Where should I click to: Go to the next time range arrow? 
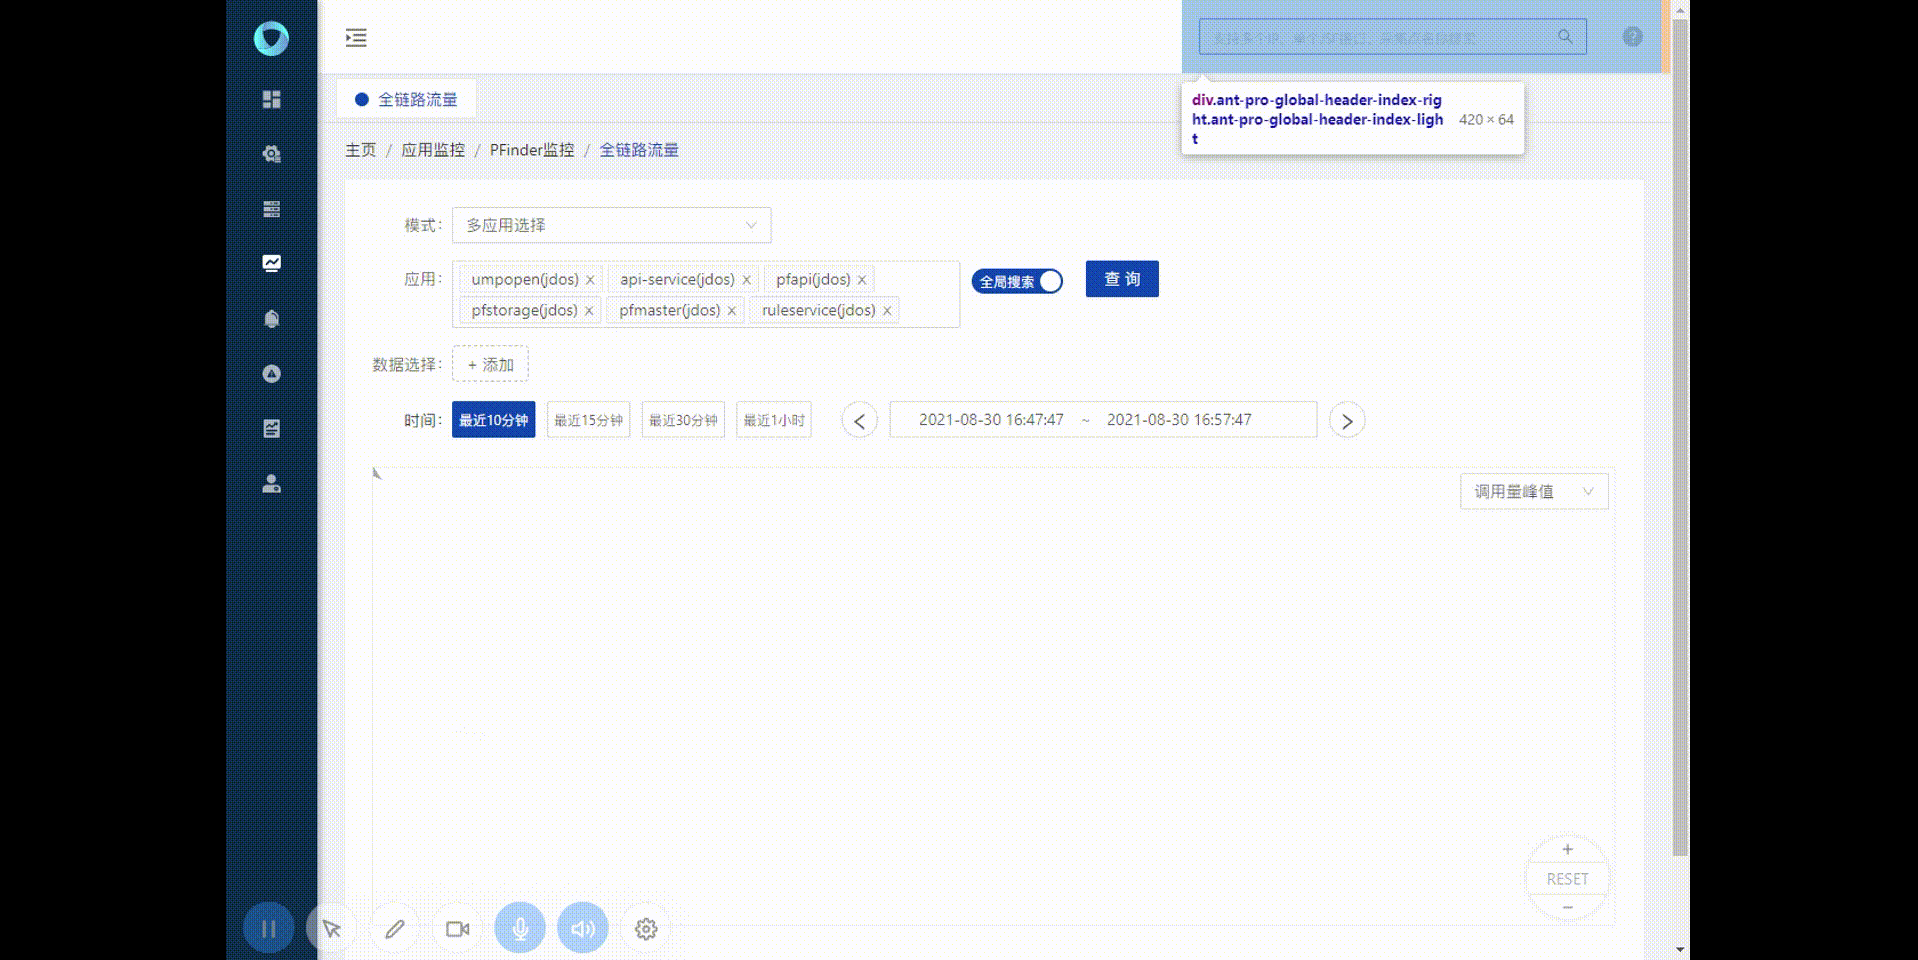click(x=1347, y=420)
